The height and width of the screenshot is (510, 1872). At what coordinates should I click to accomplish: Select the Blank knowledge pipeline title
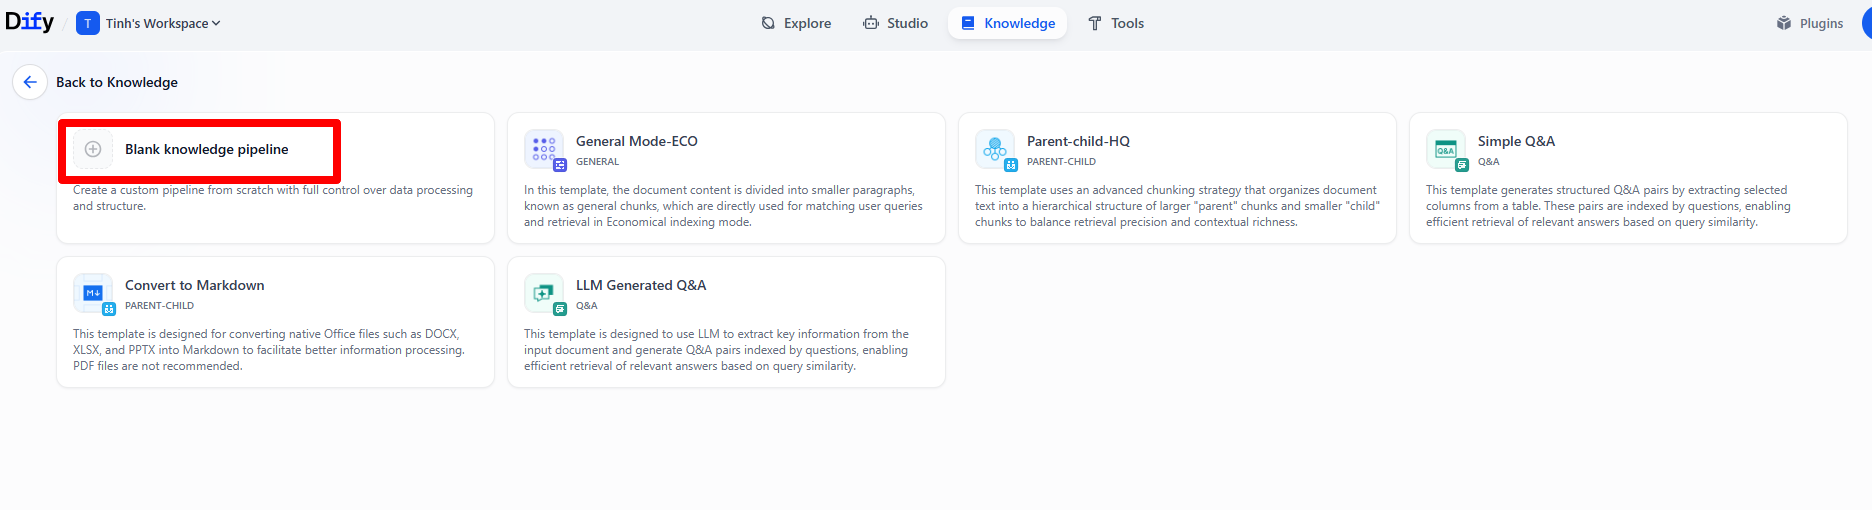[x=206, y=149]
